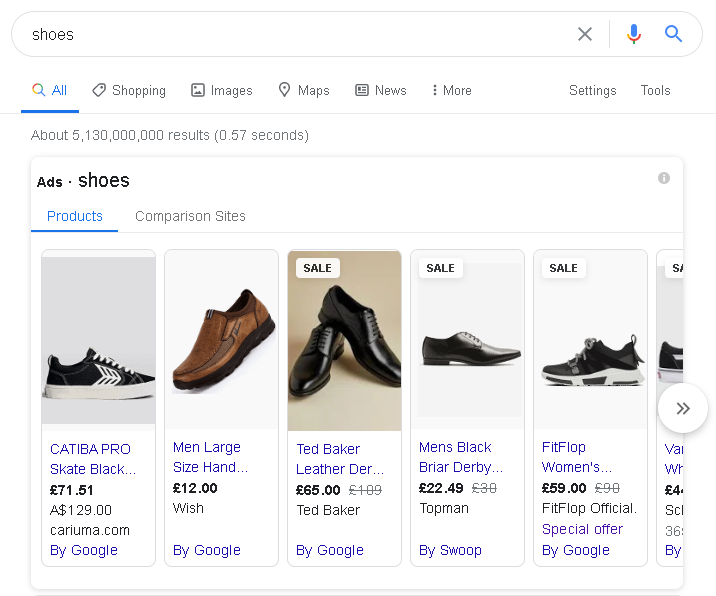Open brown Men Large Size shoe image
This screenshot has height=596, width=716.
pyautogui.click(x=221, y=340)
